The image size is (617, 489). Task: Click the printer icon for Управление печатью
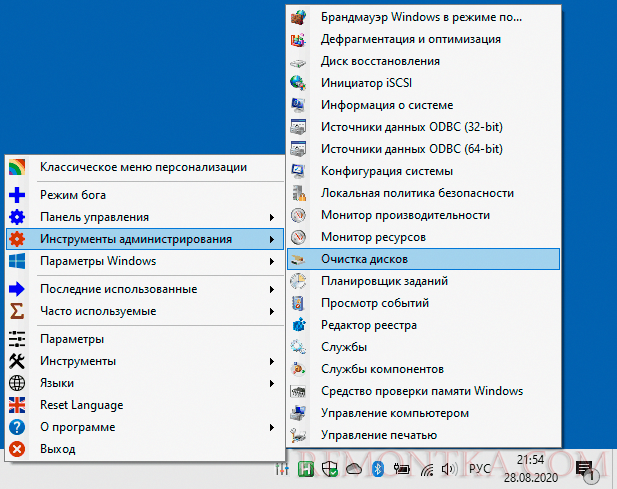coord(298,435)
